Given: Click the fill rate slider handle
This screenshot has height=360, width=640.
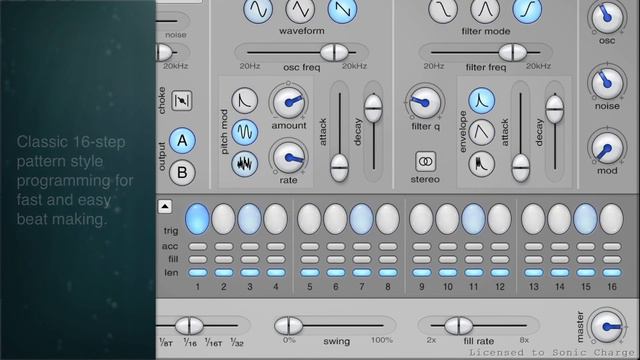Looking at the screenshot, I should click(x=458, y=326).
